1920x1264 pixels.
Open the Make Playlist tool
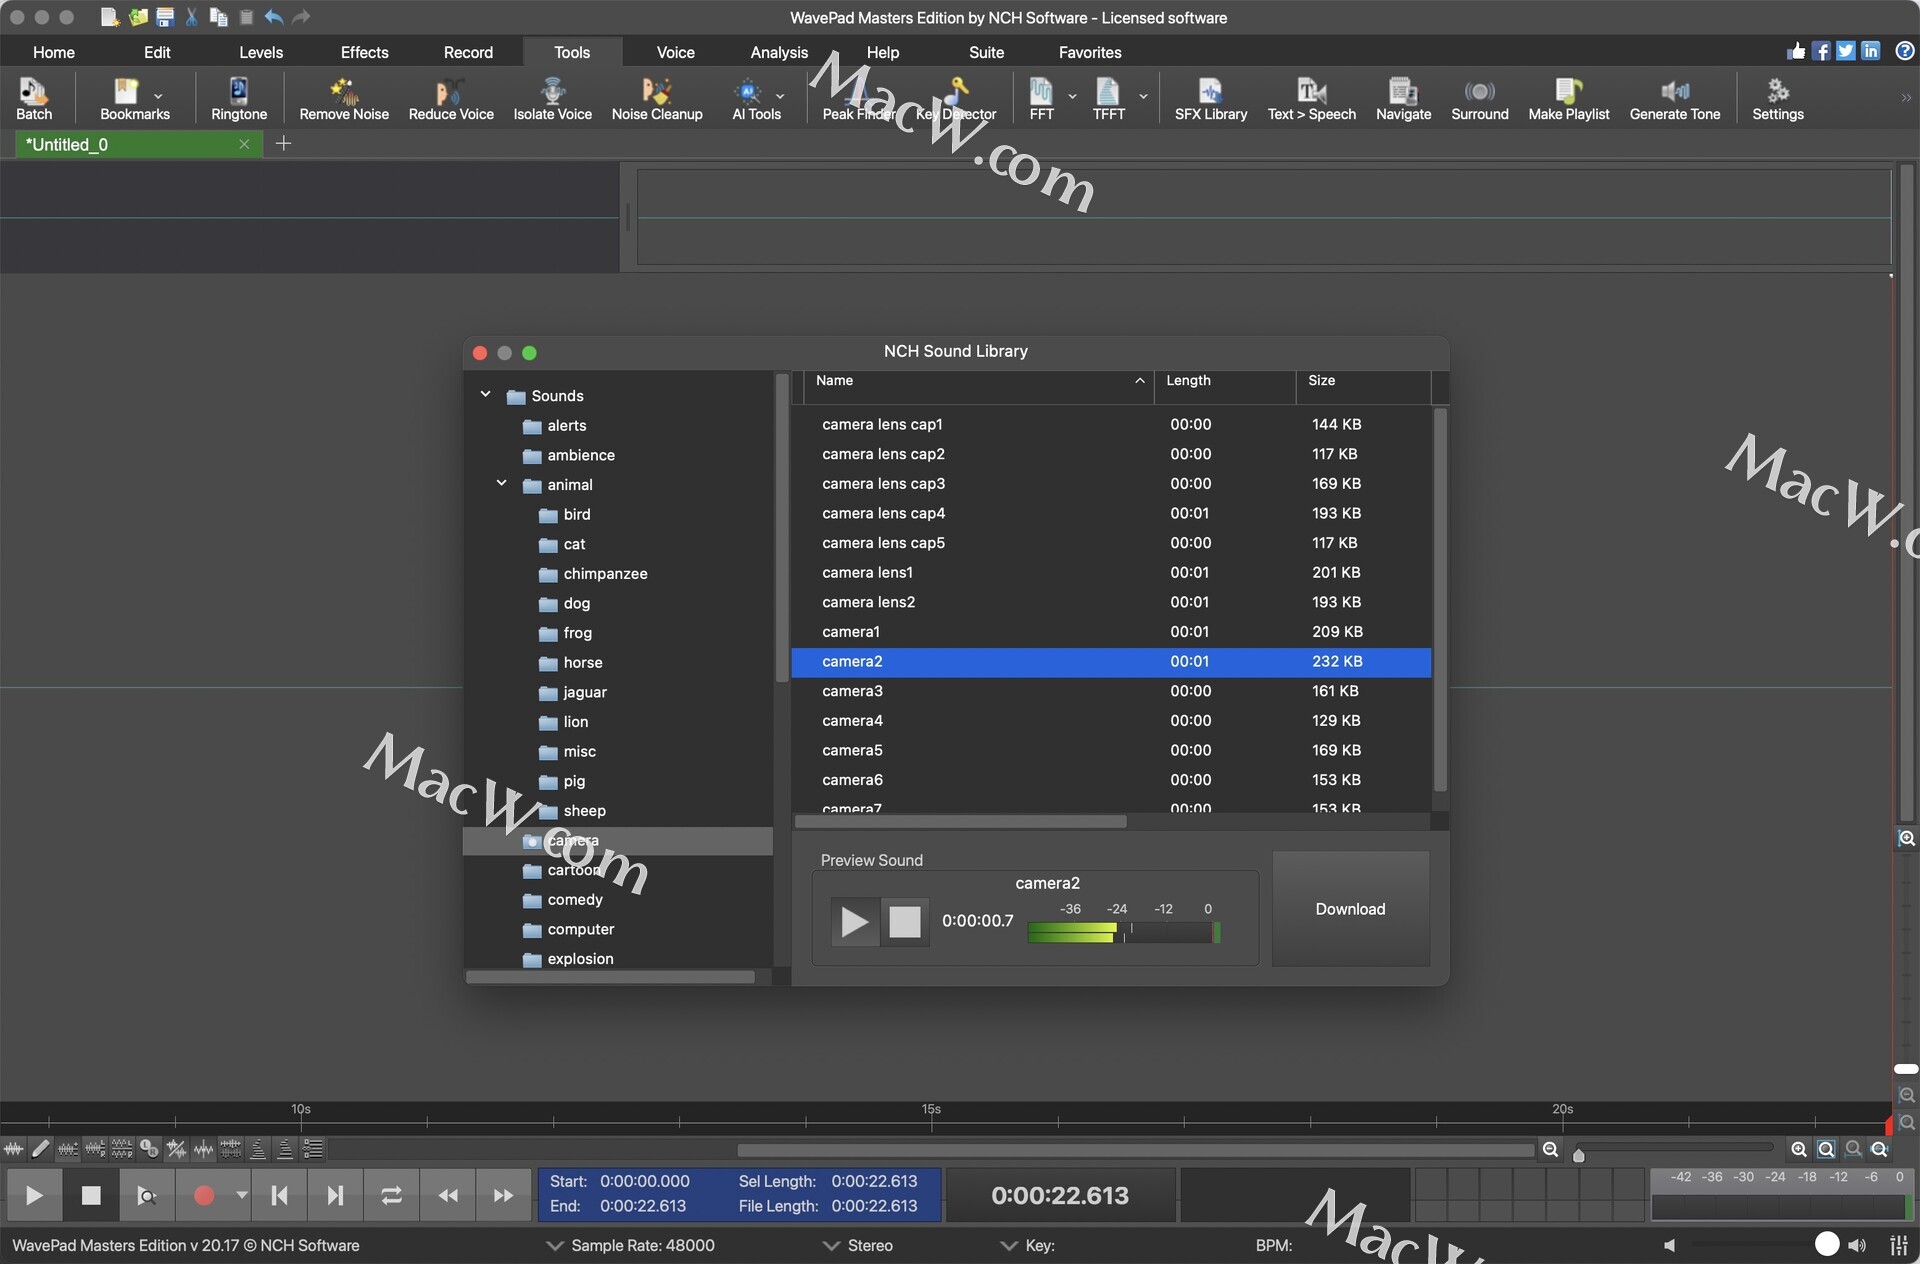(1568, 99)
